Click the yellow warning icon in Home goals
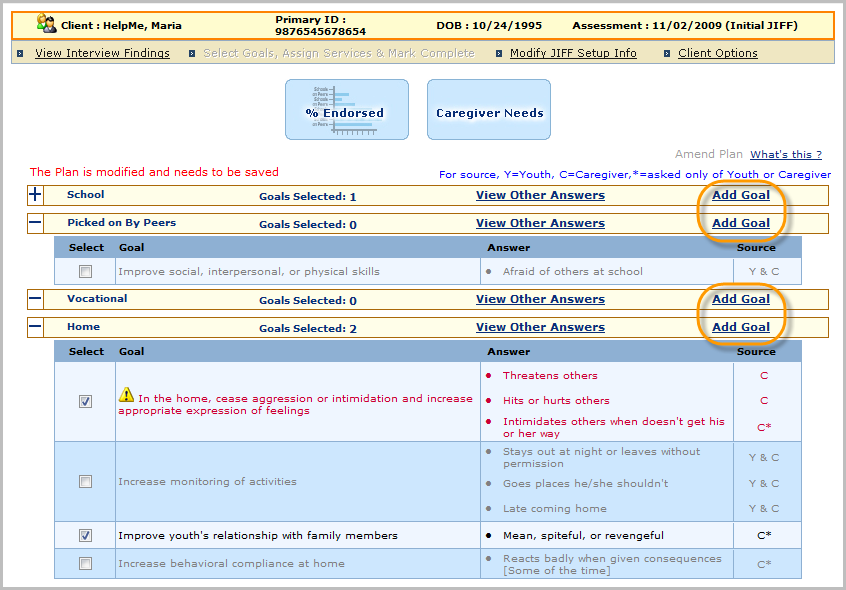The height and width of the screenshot is (590, 846). click(126, 395)
